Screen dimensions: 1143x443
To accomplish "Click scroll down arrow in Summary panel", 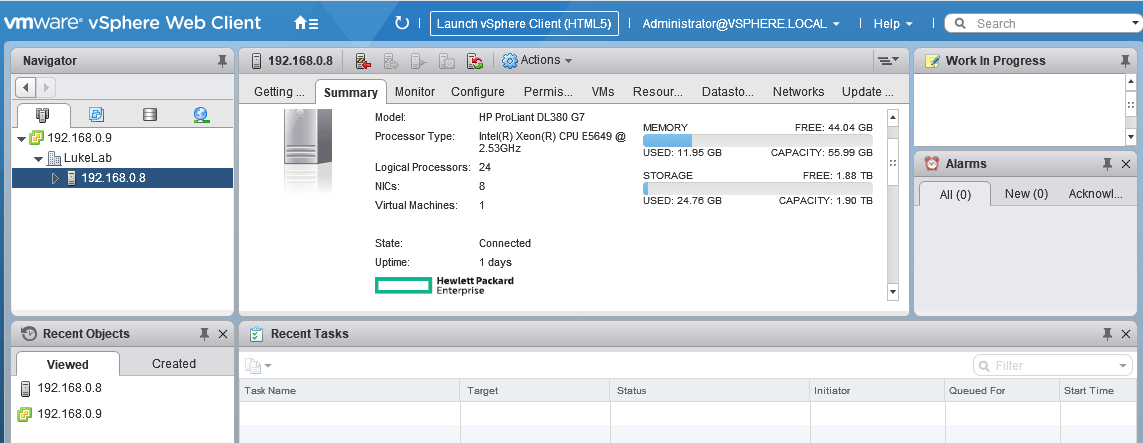I will [x=893, y=291].
